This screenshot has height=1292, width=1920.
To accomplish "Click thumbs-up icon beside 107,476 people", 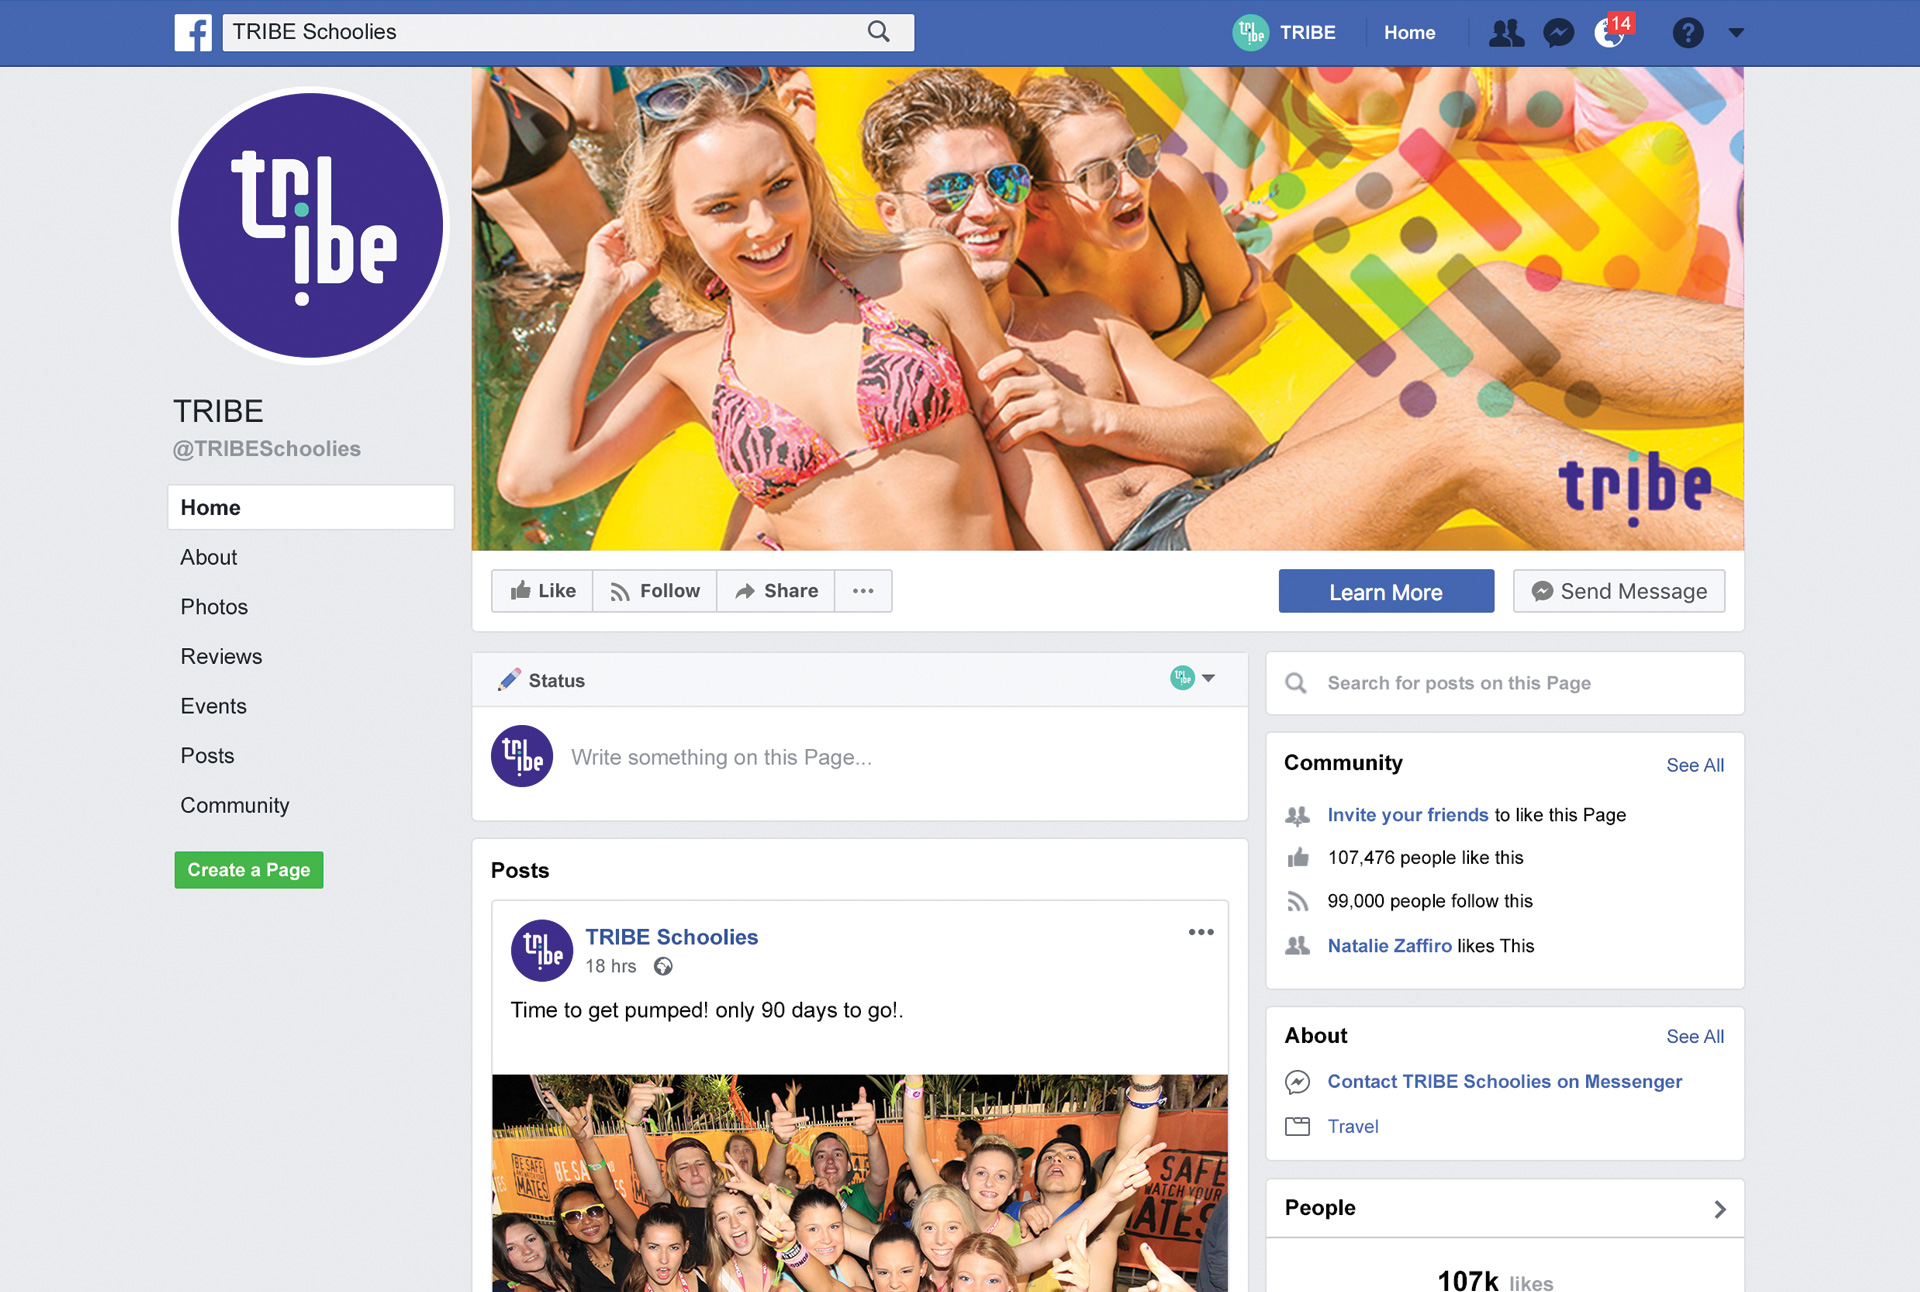I will 1298,857.
